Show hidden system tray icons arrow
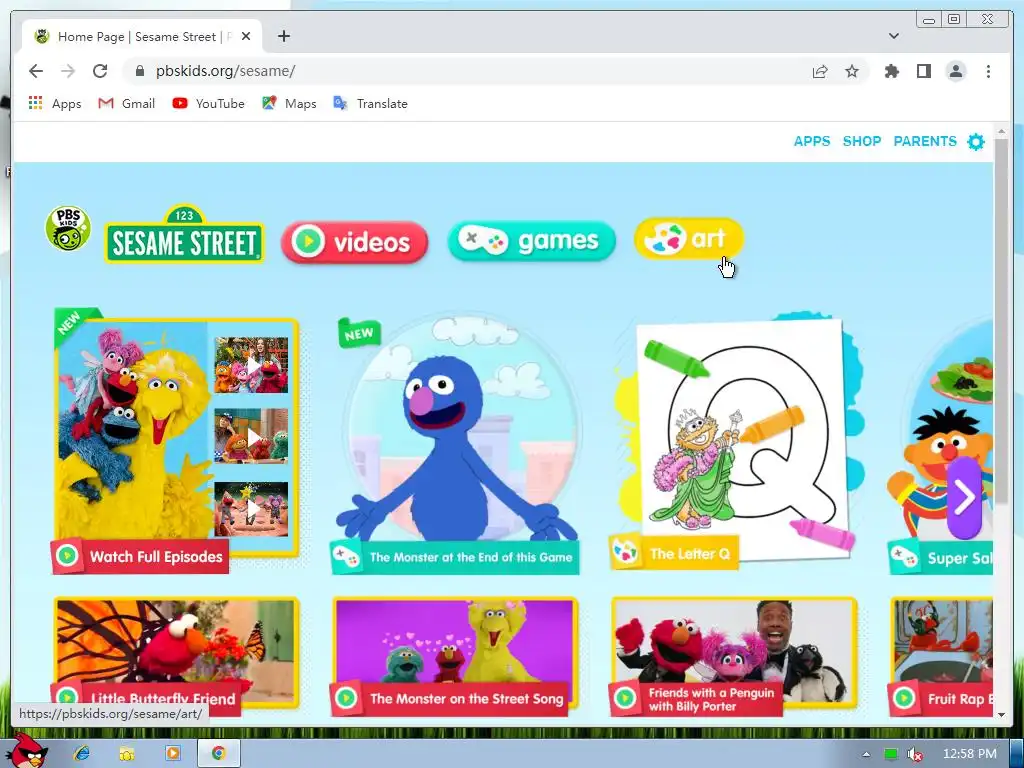Viewport: 1024px width, 768px height. click(x=866, y=754)
